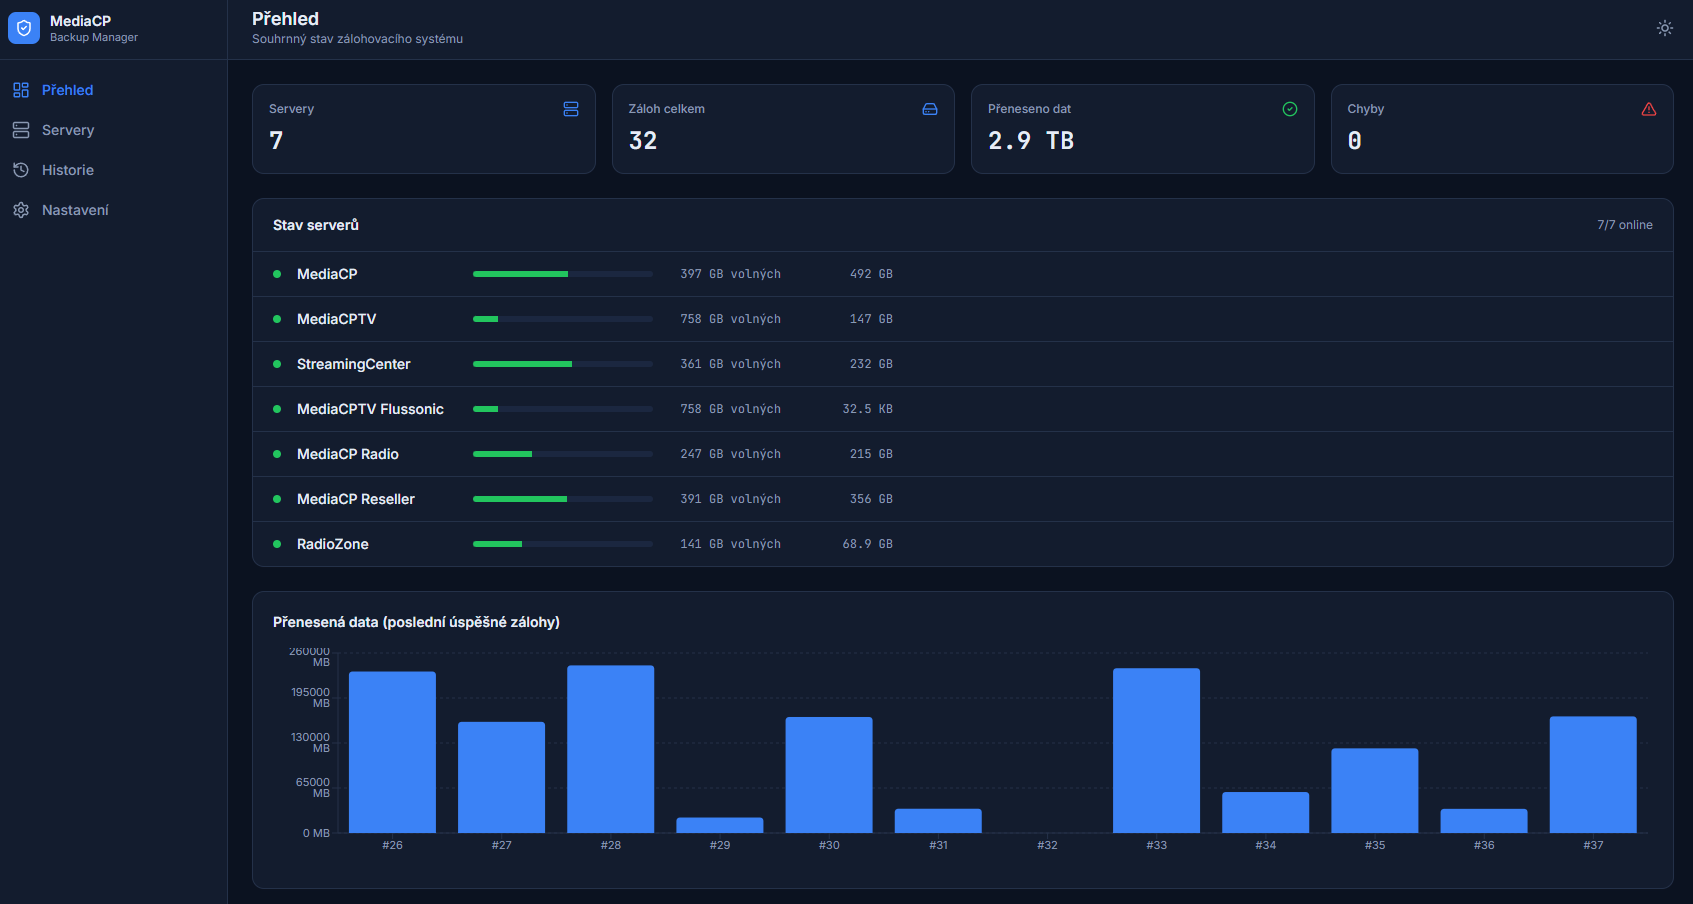The width and height of the screenshot is (1693, 904).
Task: Open the Servery menu item
Action: 113,130
